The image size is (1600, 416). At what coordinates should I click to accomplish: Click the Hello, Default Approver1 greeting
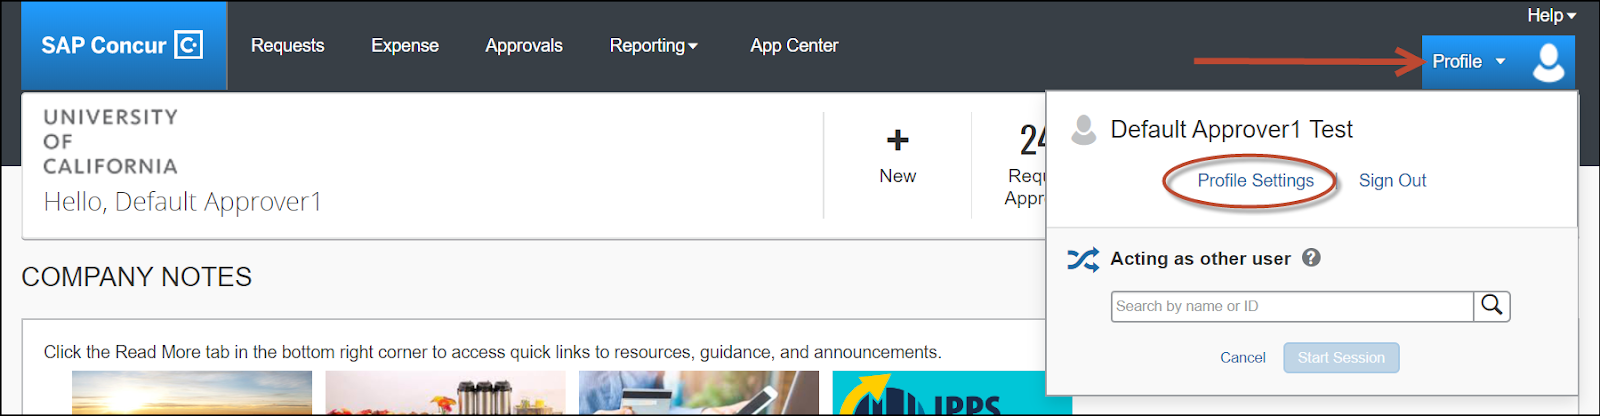click(182, 201)
